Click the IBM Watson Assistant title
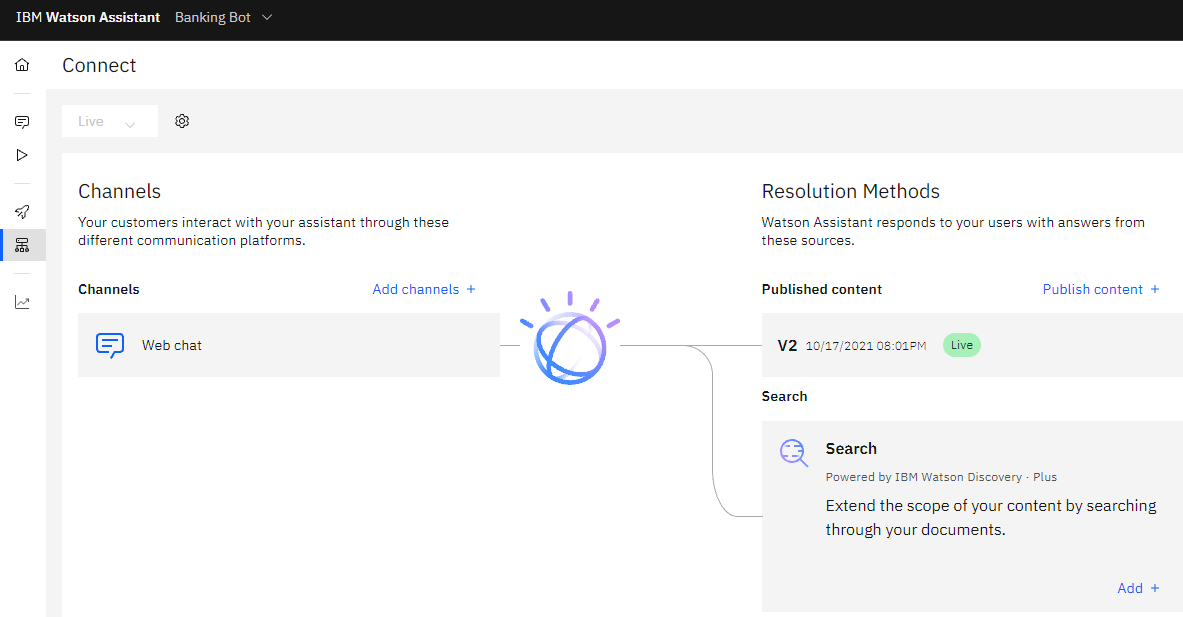The image size is (1183, 617). (x=88, y=17)
